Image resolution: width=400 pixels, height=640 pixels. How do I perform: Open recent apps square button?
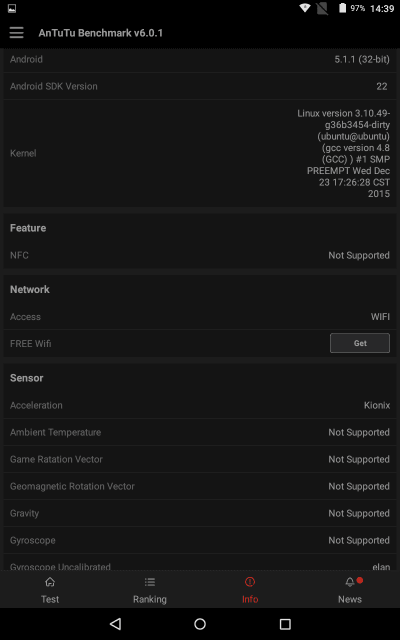point(285,624)
